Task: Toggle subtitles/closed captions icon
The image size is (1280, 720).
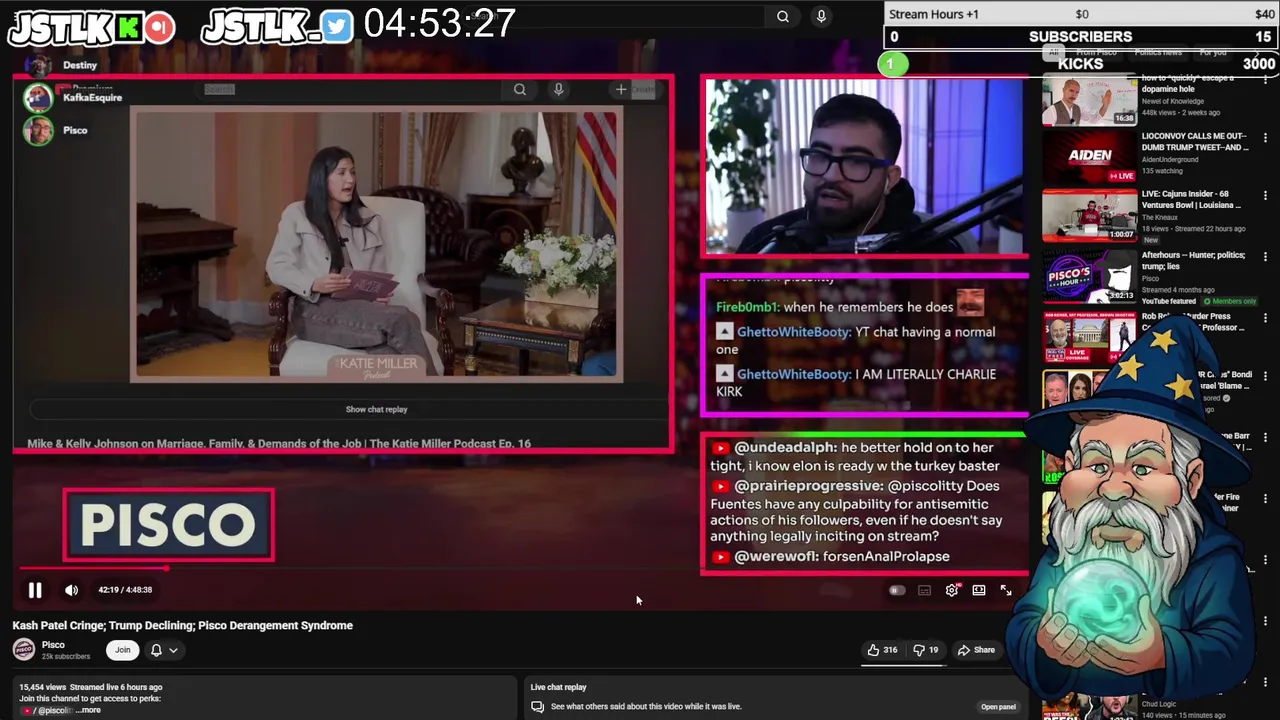Action: click(925, 590)
